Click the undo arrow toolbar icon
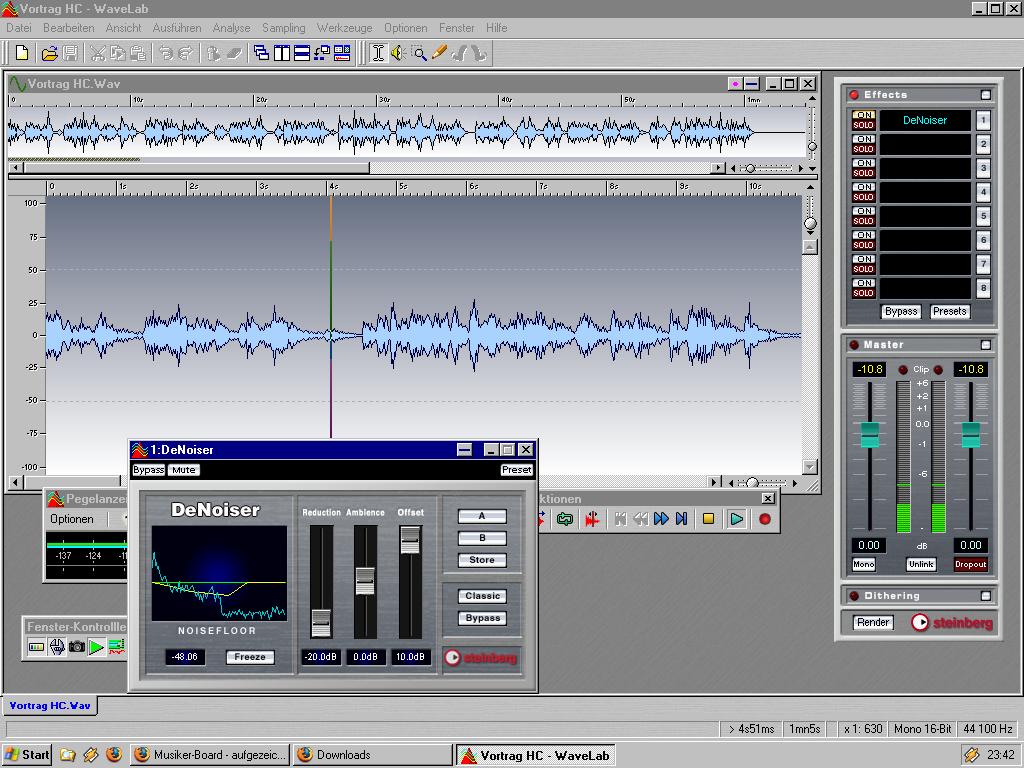 click(x=166, y=53)
